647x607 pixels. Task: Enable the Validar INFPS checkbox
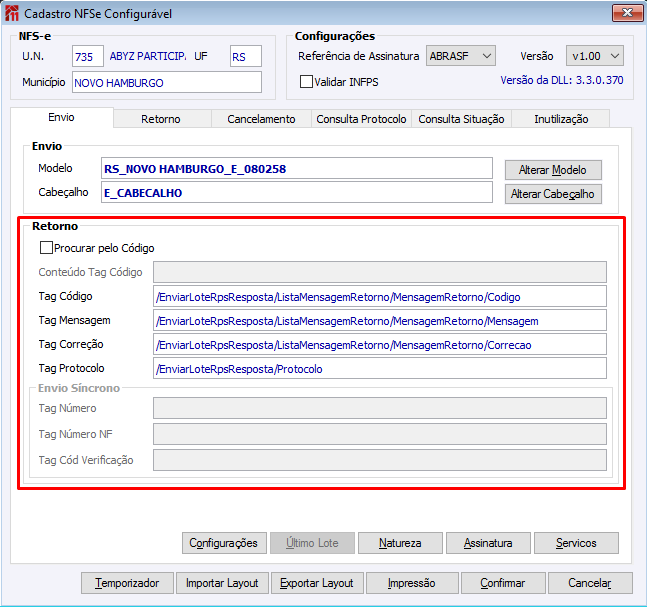click(306, 82)
